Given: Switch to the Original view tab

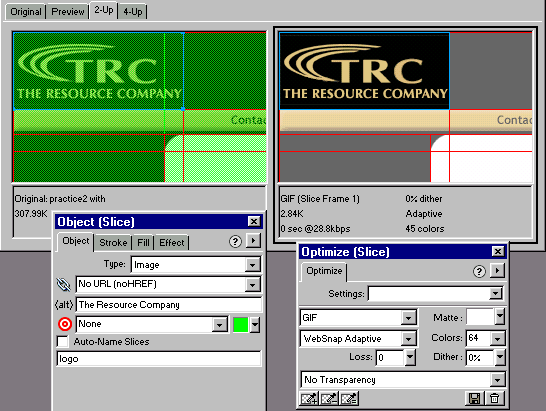Looking at the screenshot, I should coord(25,12).
